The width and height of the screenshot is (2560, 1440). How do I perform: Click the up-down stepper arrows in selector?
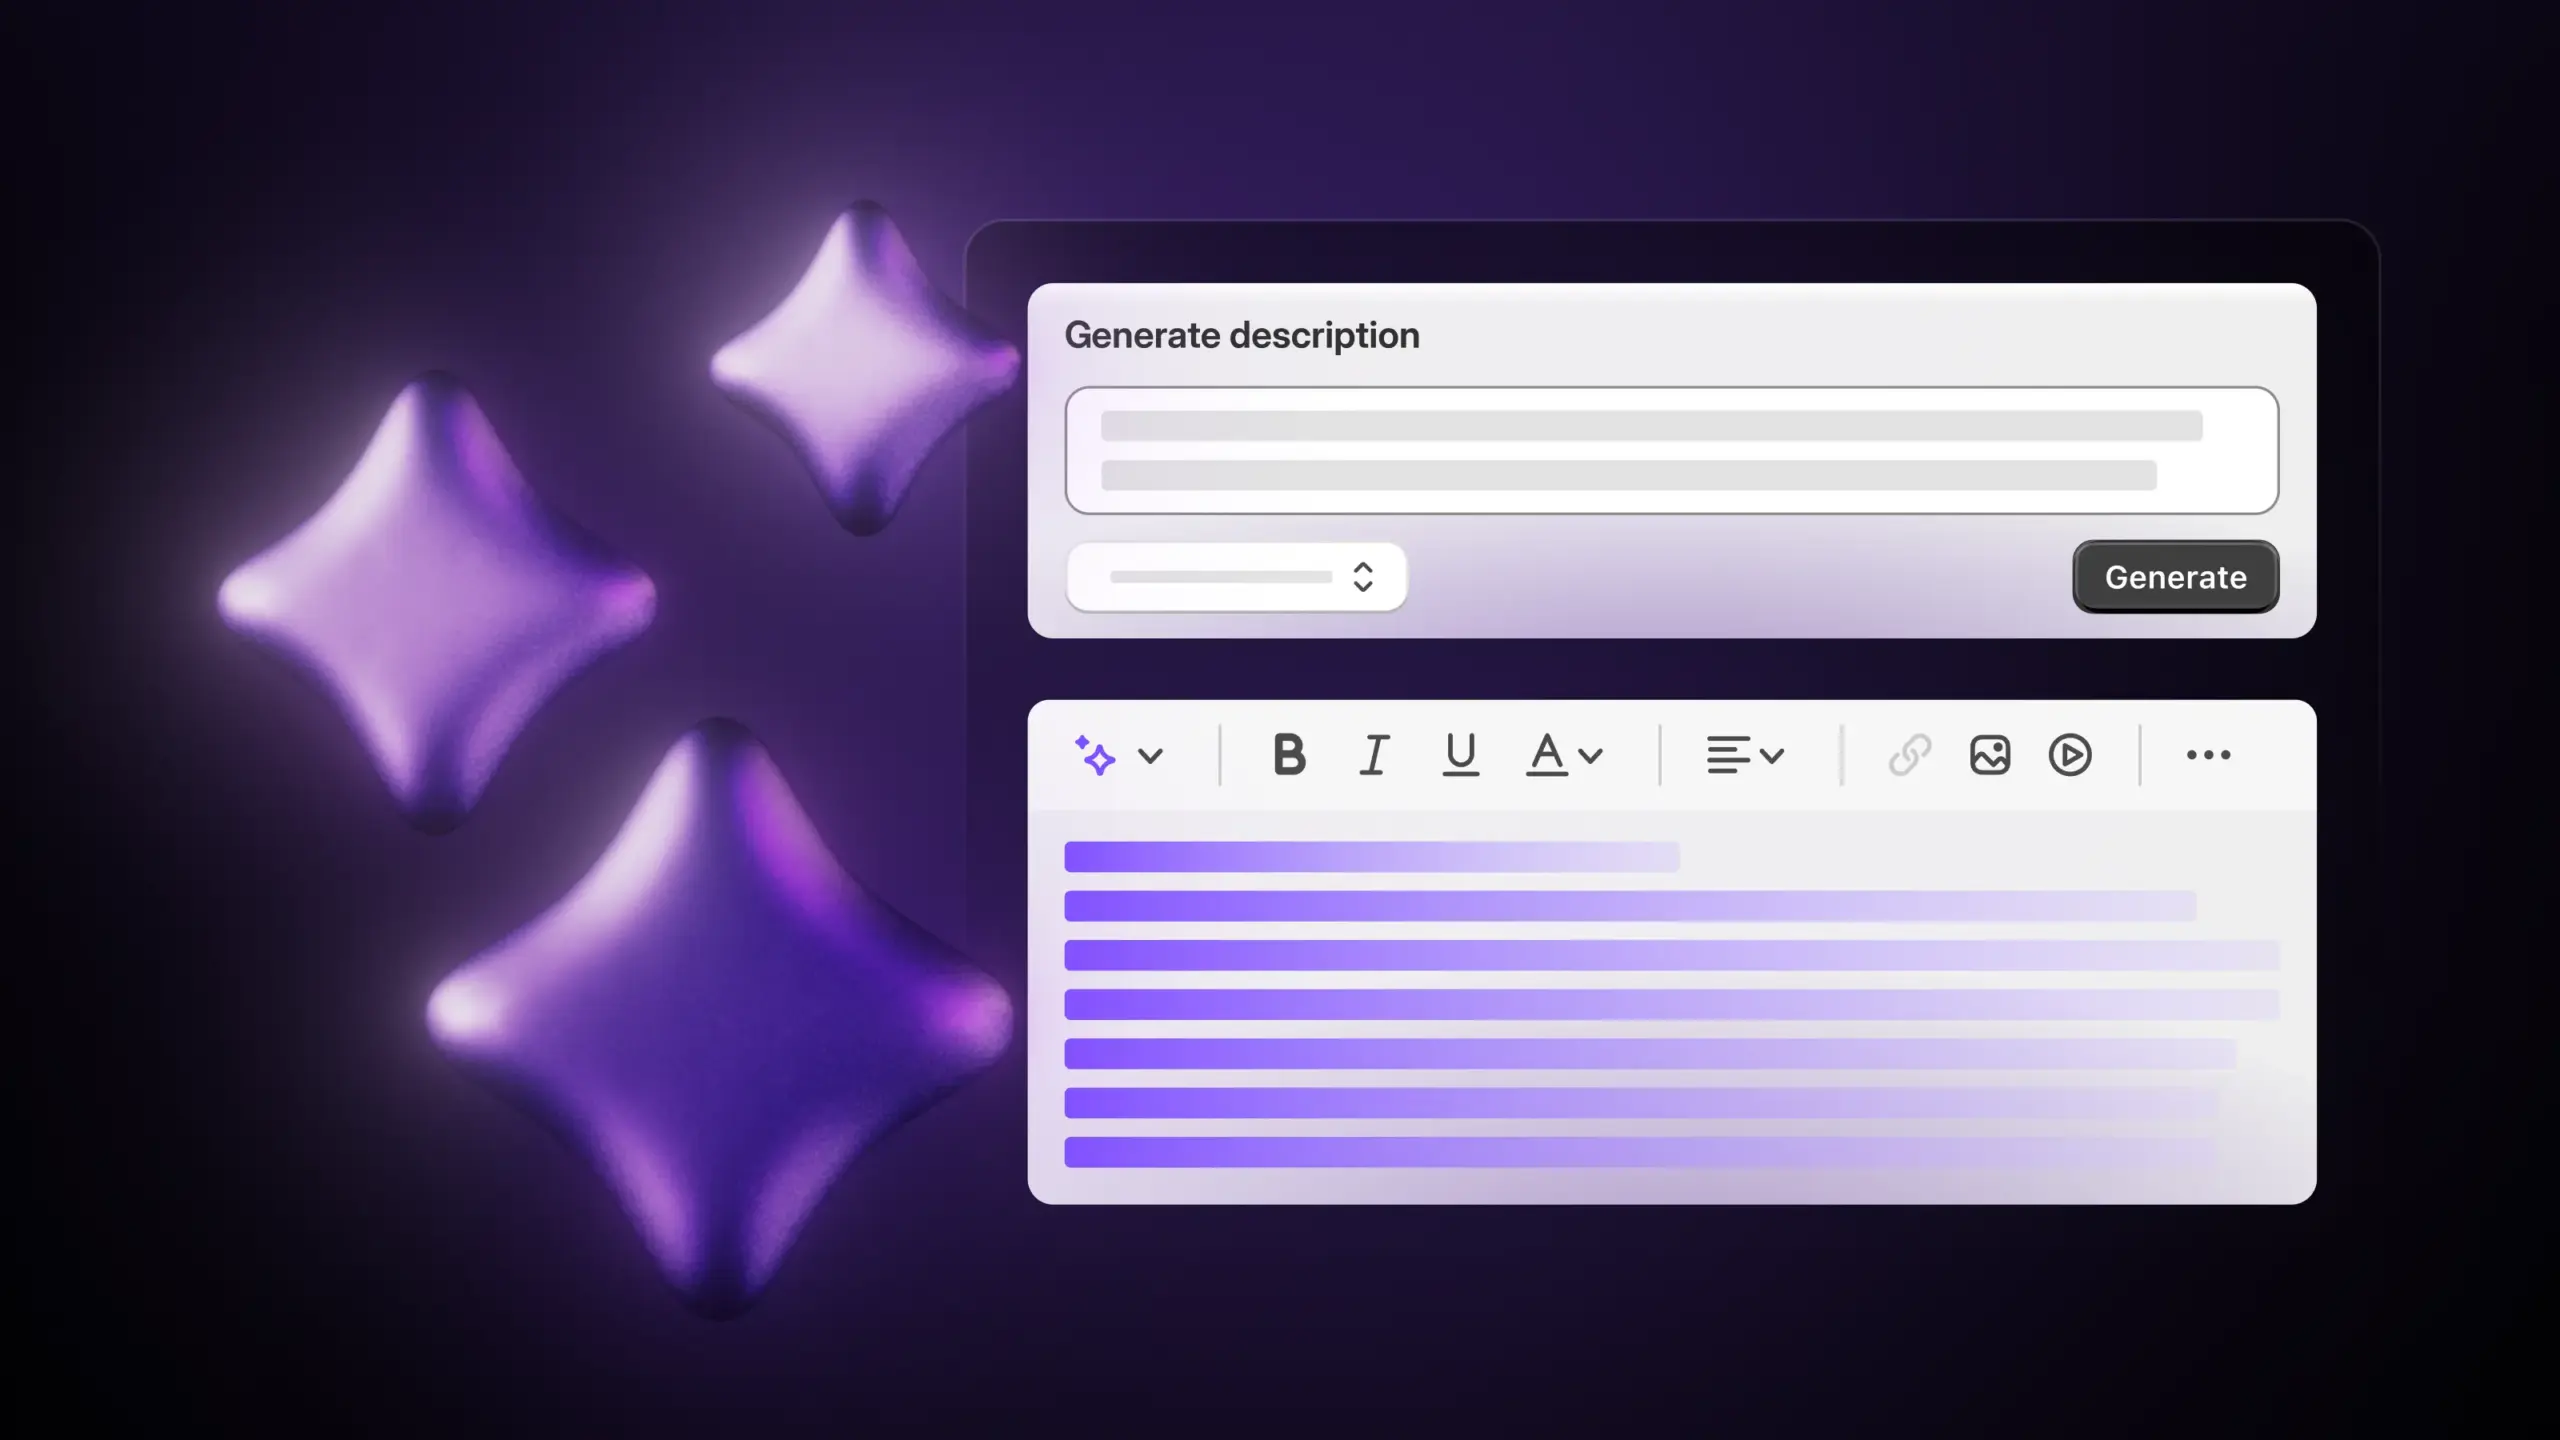[1363, 577]
